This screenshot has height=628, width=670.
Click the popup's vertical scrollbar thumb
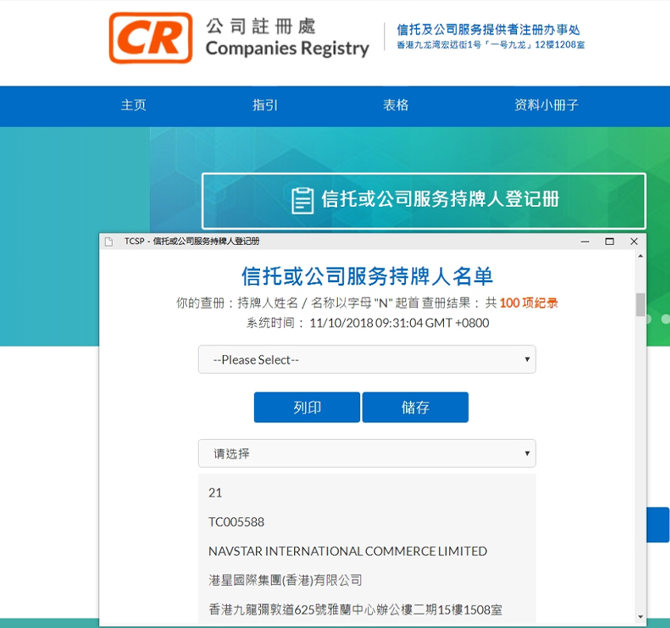coord(640,304)
